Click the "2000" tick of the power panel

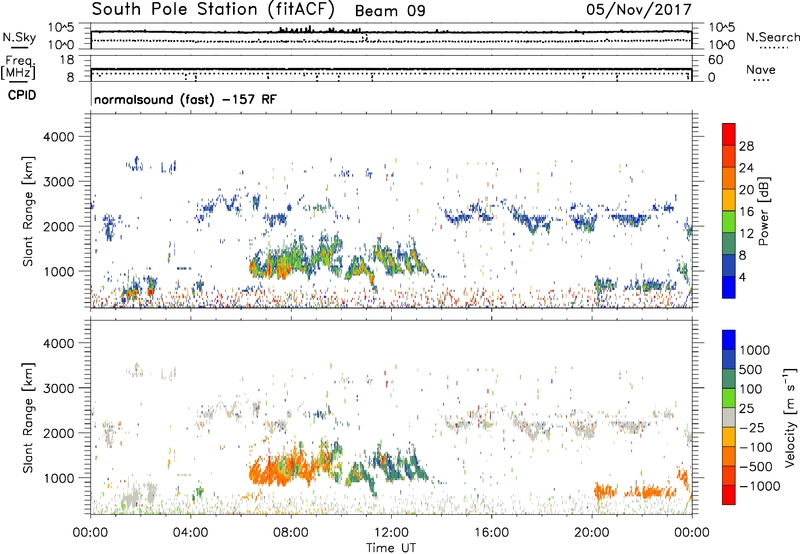[x=58, y=226]
